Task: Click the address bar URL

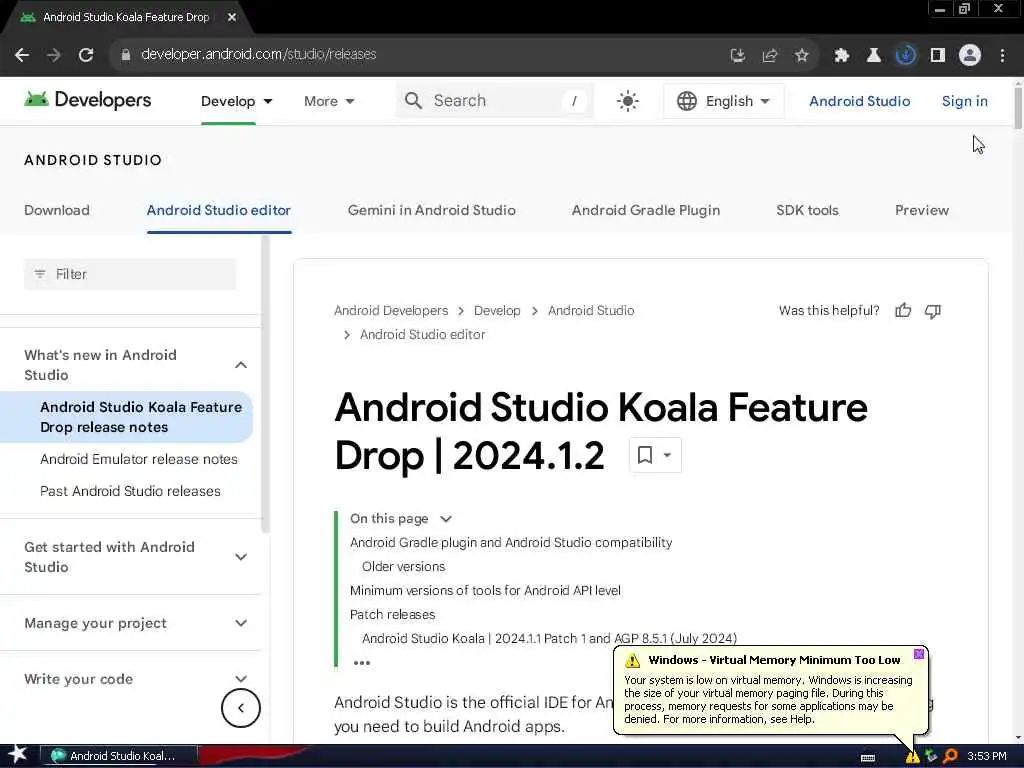Action: [x=259, y=55]
